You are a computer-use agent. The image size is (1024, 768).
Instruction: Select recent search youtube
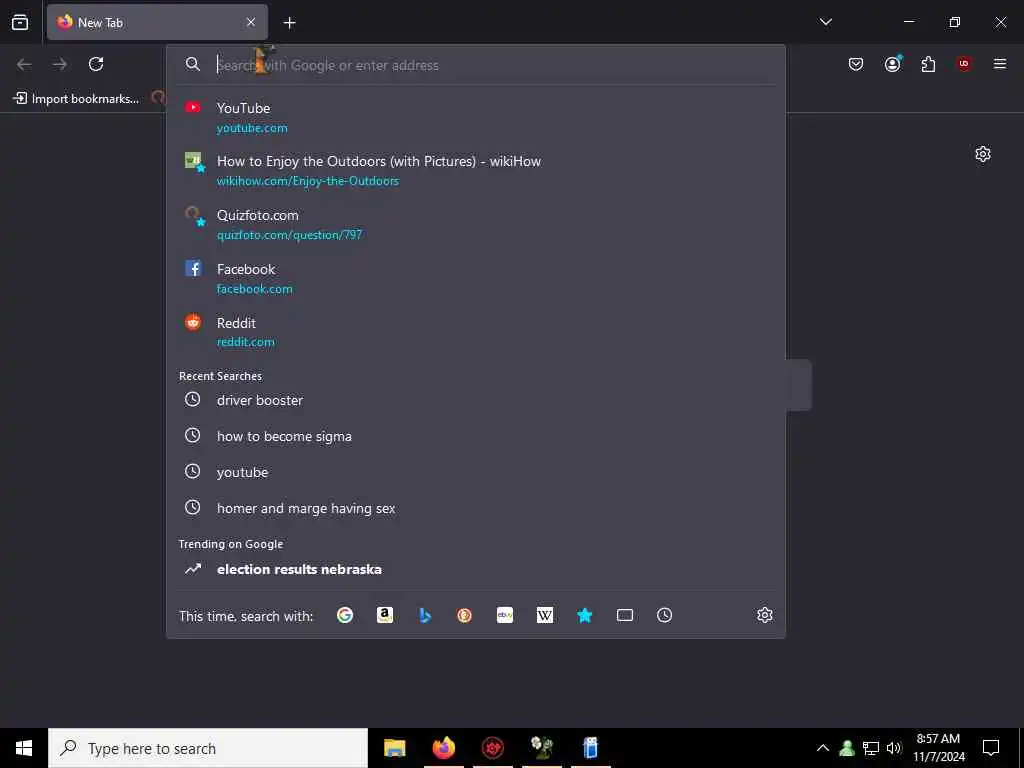pyautogui.click(x=476, y=472)
